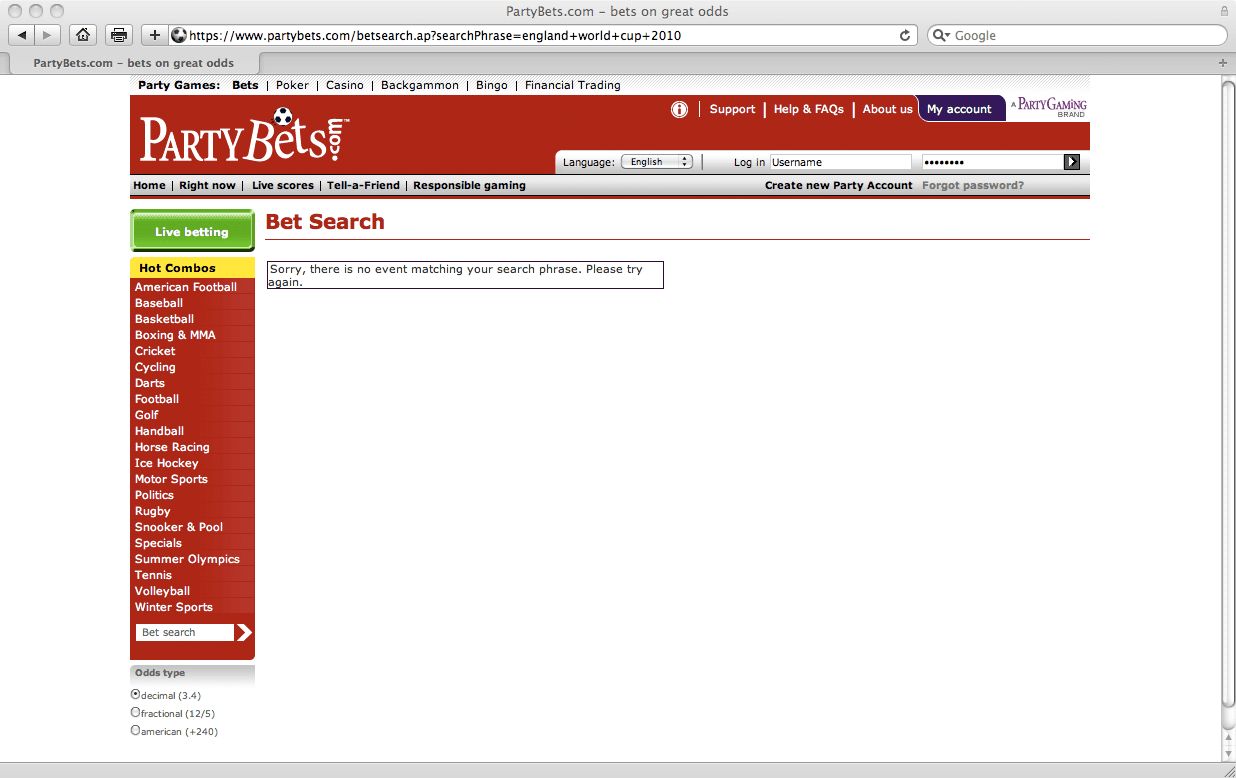
Task: Go forward with Safari's forward arrow
Action: [48, 35]
